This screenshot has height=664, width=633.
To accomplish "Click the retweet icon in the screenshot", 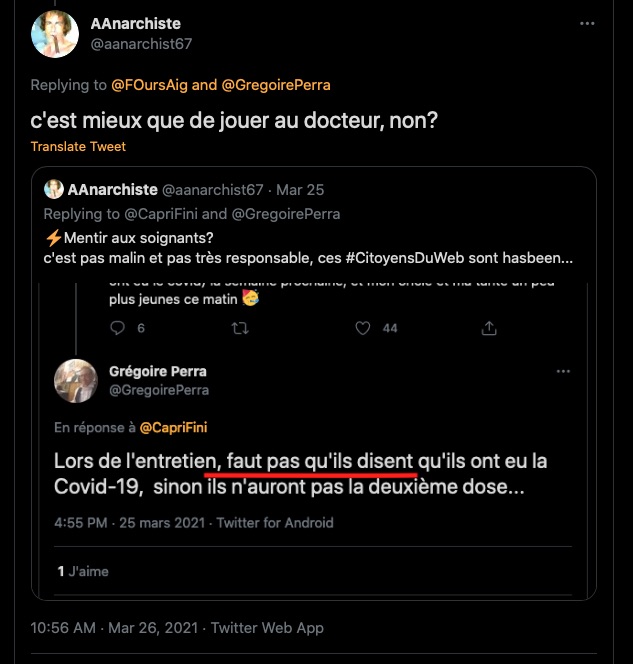I will coord(241,328).
